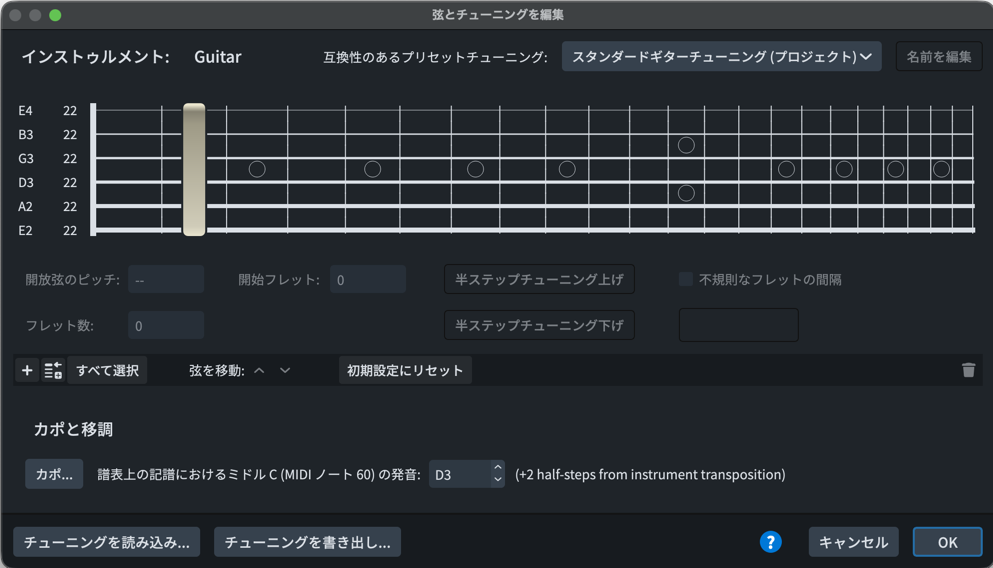Screen dimensions: 993x568
Task: Click the duplicate string list icon
Action: tap(53, 371)
